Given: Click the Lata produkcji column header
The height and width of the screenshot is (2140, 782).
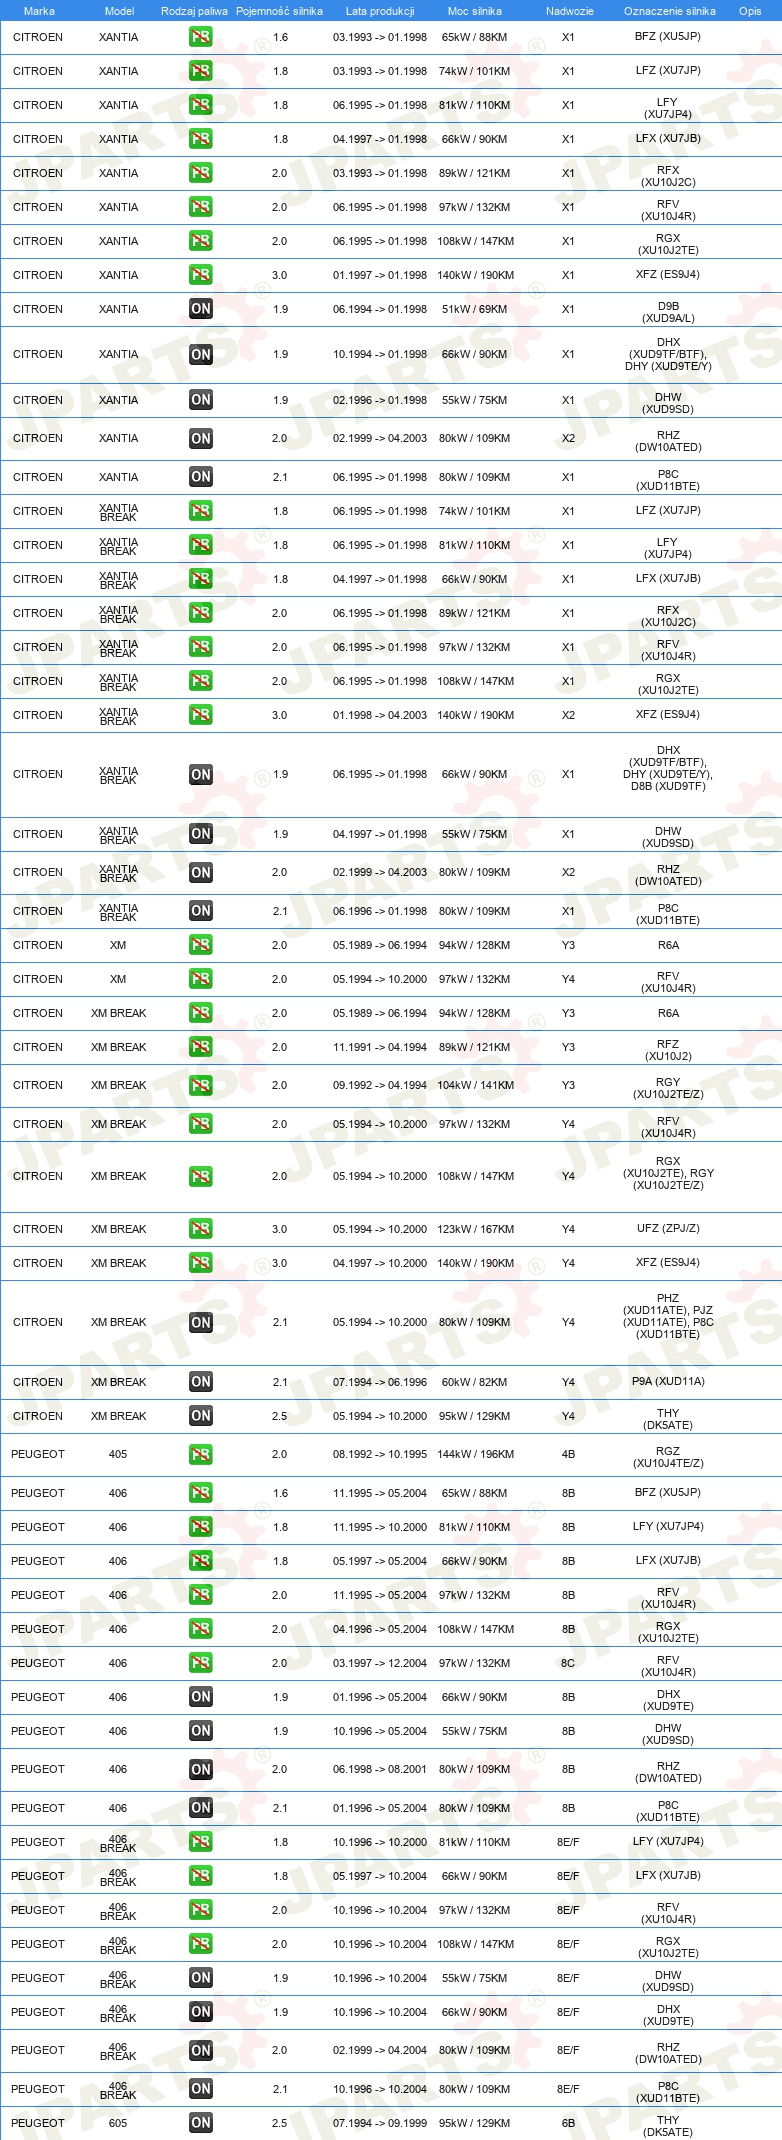Looking at the screenshot, I should tap(380, 11).
